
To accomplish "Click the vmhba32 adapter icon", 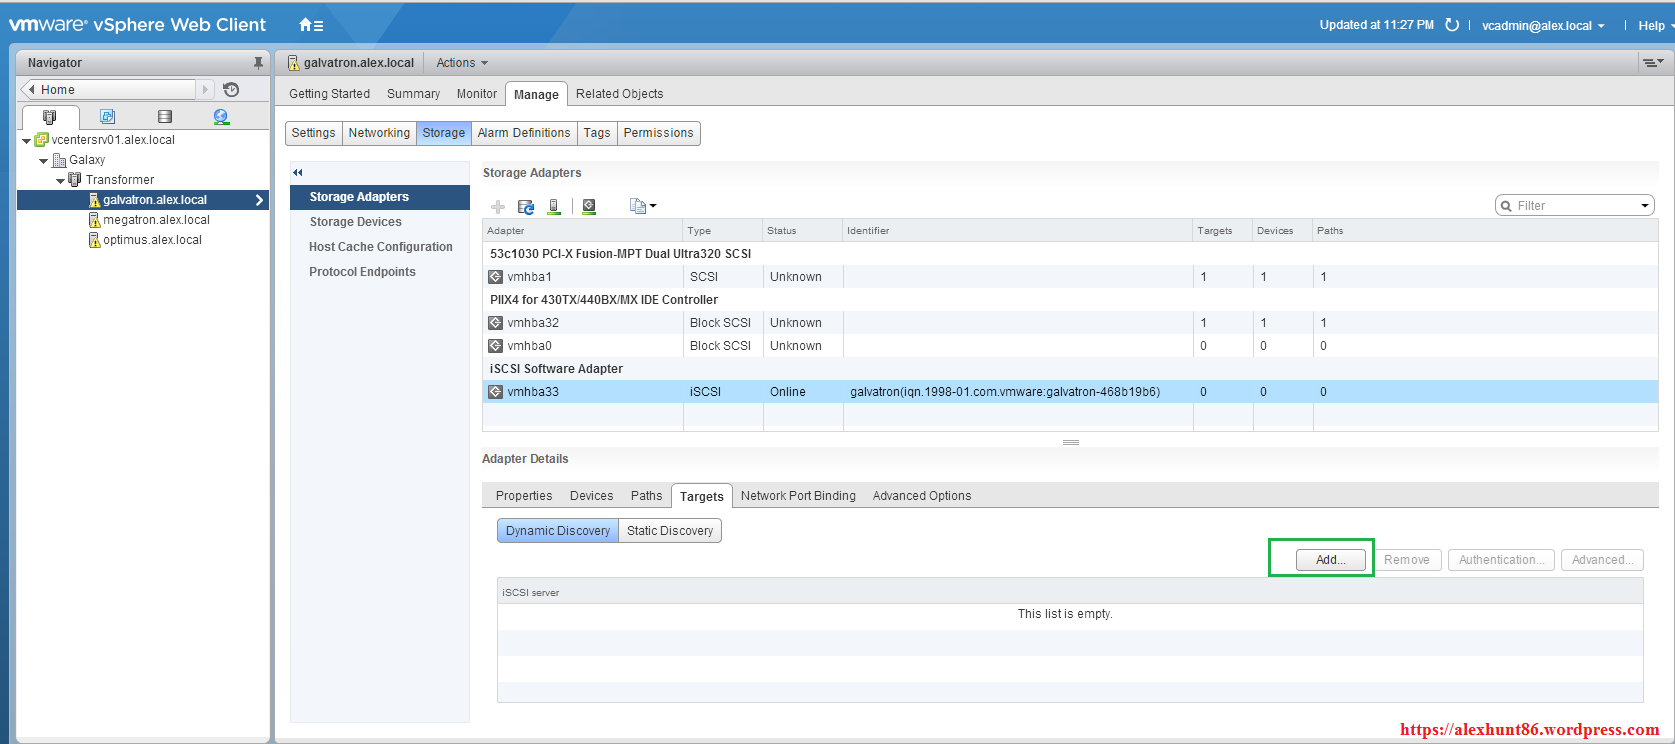I will pos(495,323).
